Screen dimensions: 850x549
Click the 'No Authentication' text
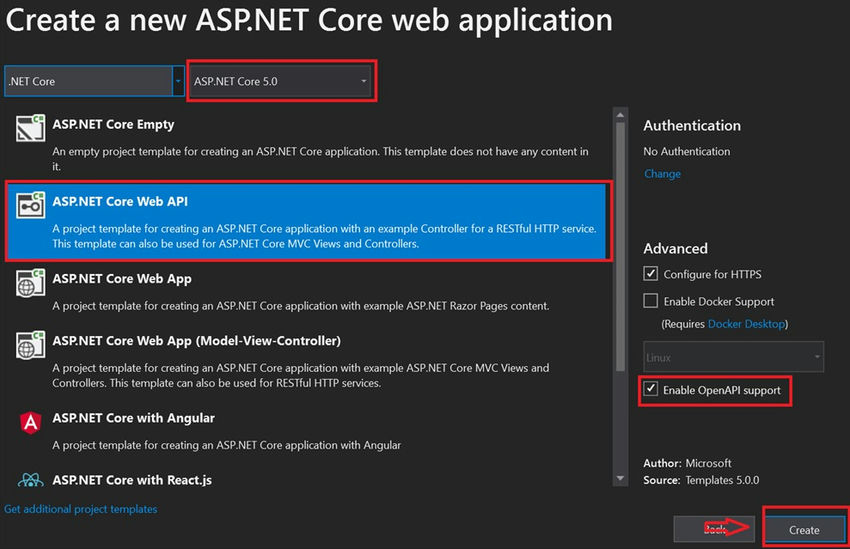[686, 151]
